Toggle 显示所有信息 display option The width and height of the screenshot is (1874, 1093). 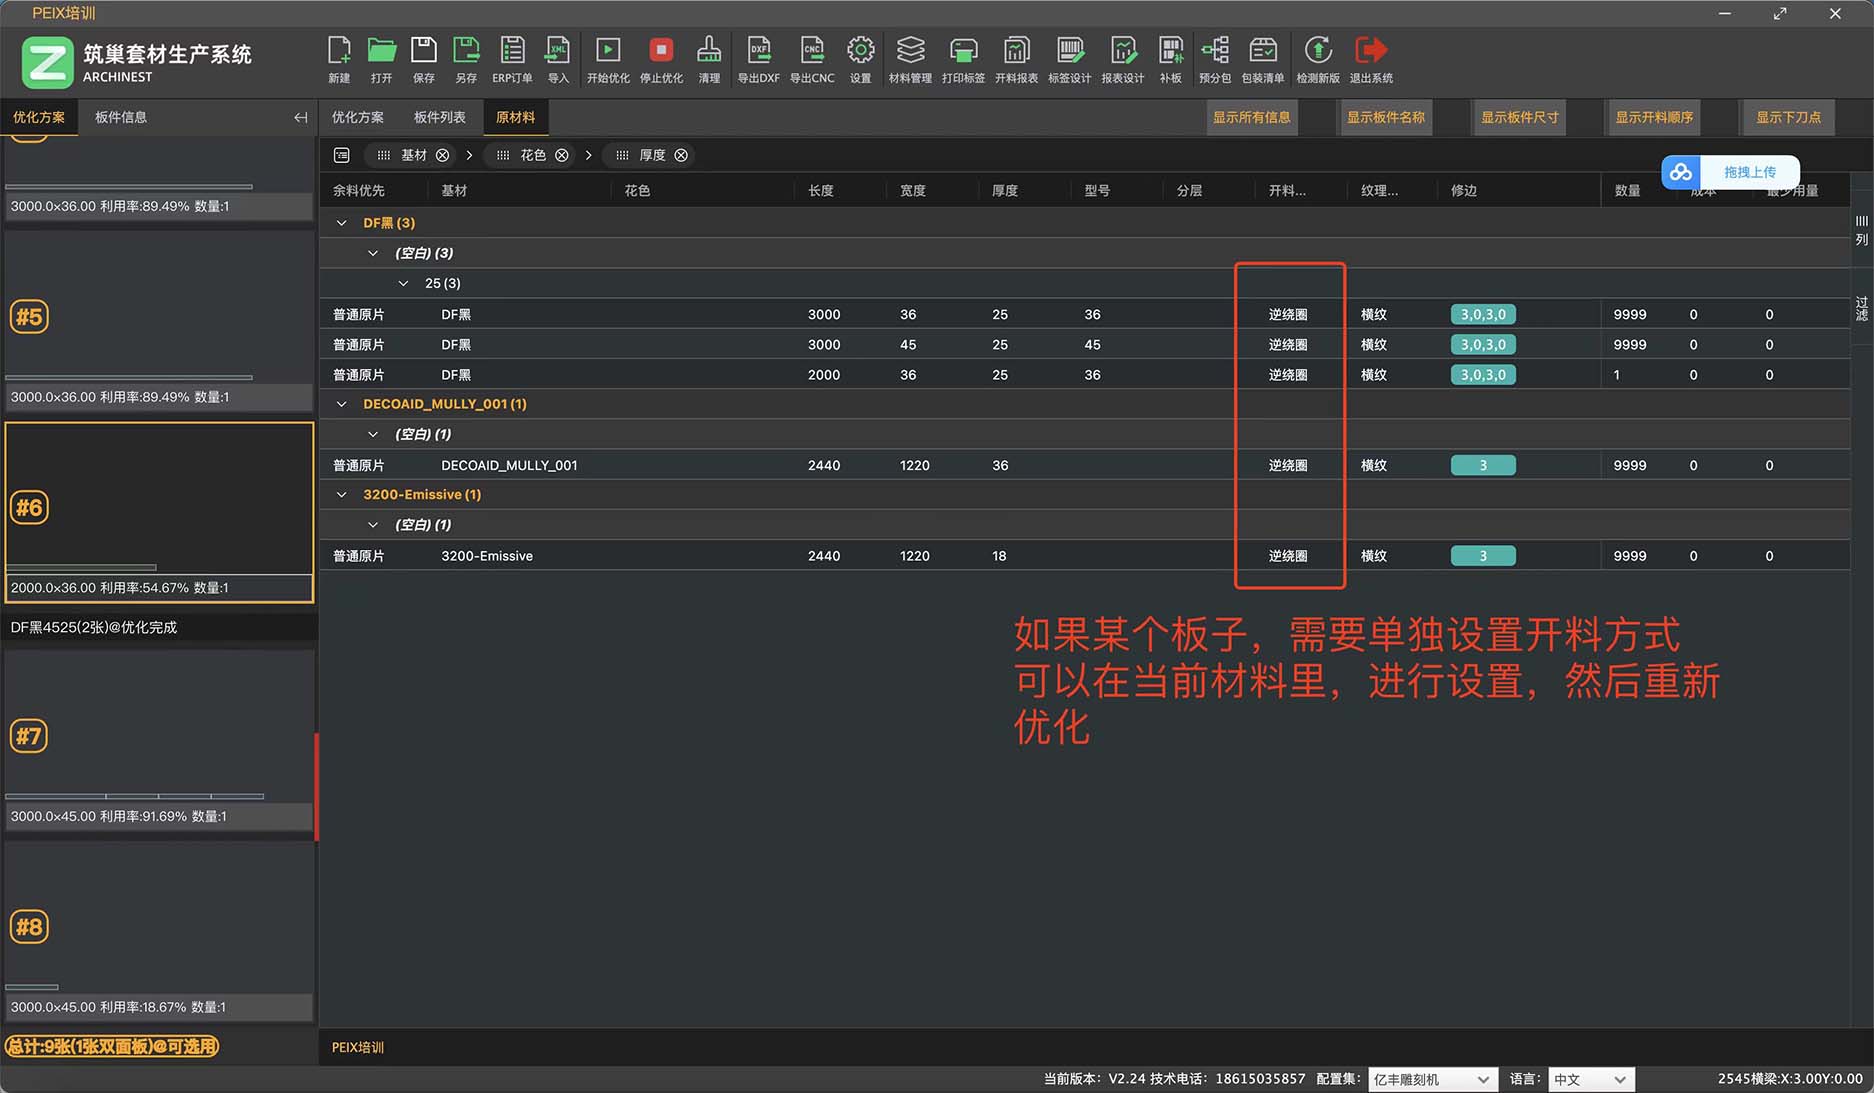click(1251, 117)
